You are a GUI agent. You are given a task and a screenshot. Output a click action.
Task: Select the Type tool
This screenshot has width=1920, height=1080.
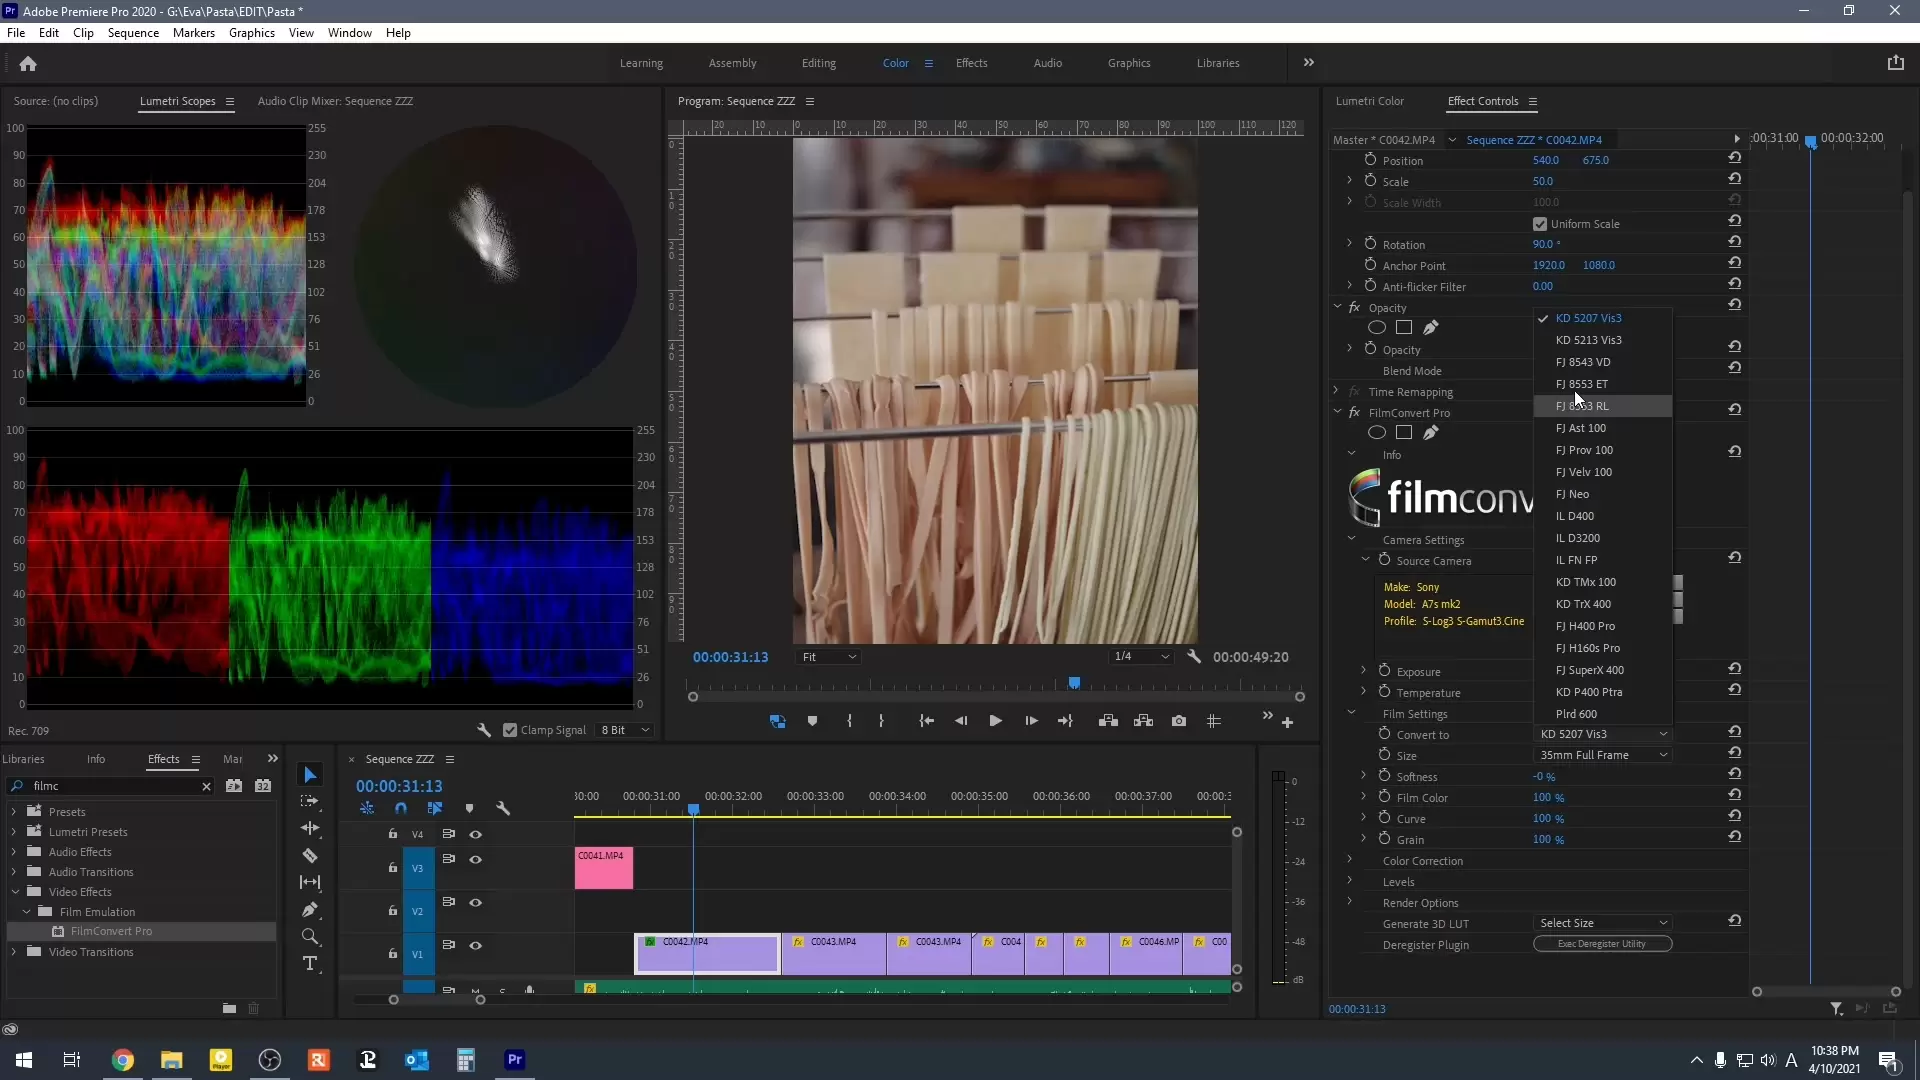310,964
